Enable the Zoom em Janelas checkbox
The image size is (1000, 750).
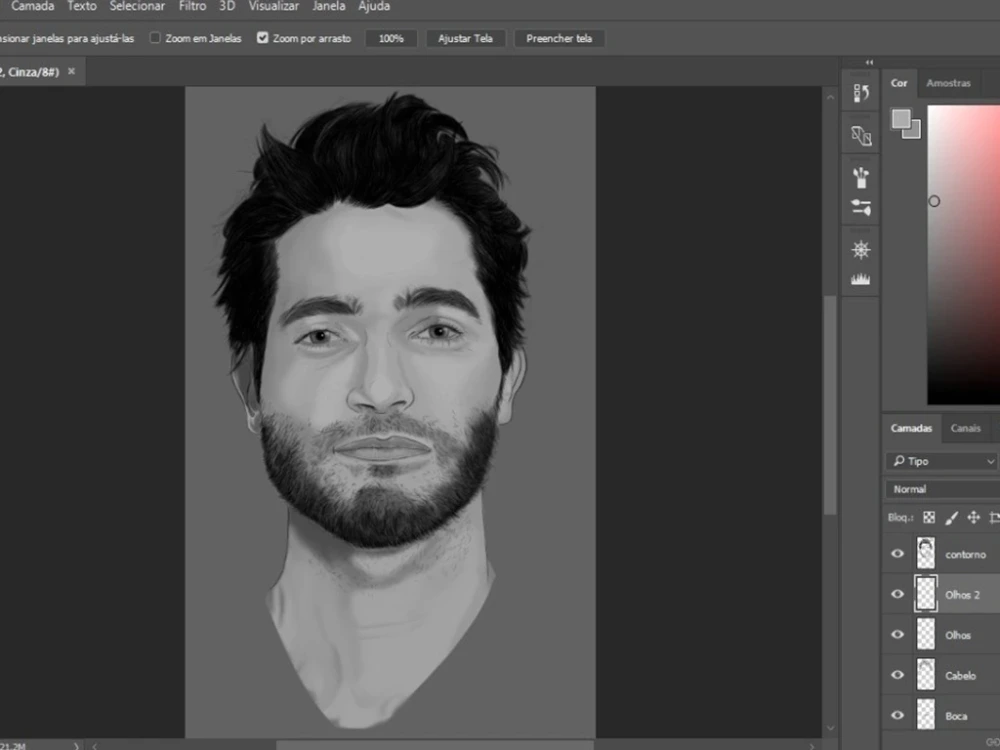154,38
